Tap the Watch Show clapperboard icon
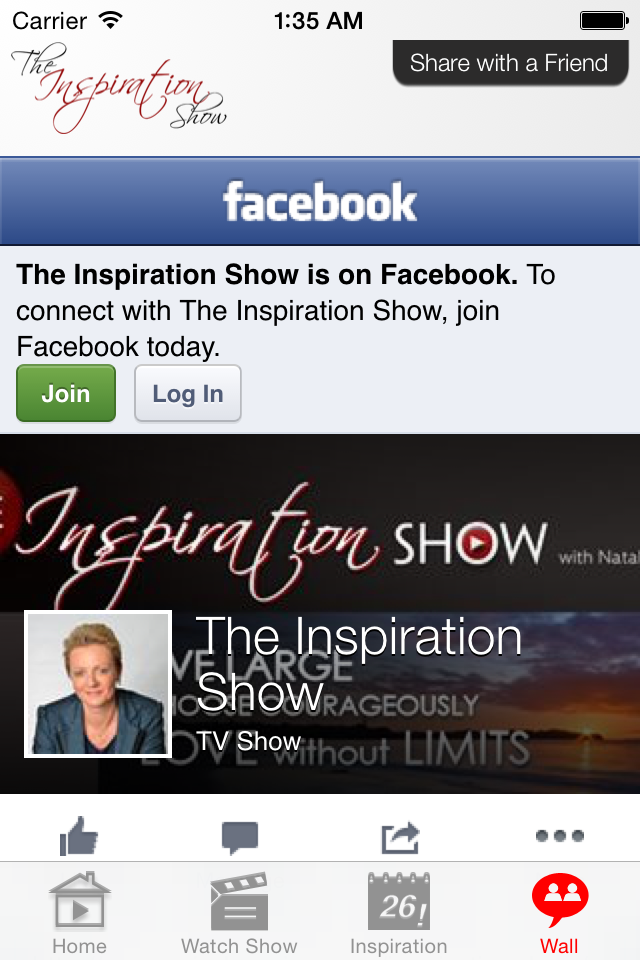The image size is (640, 960). point(239,901)
